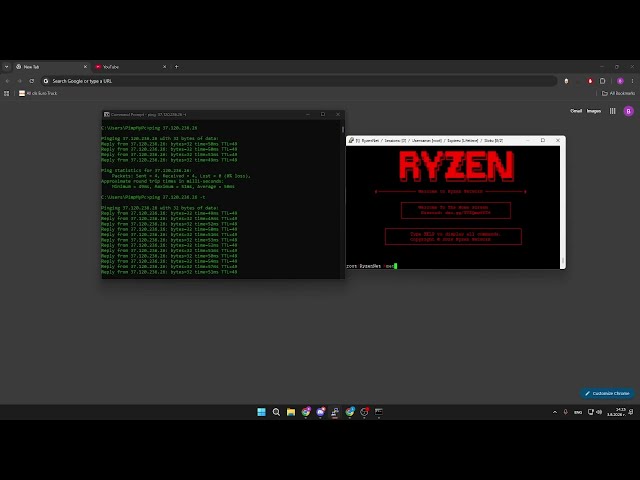Click the 'Packets: Sent = 4' line
The image size is (640, 480).
click(181, 176)
